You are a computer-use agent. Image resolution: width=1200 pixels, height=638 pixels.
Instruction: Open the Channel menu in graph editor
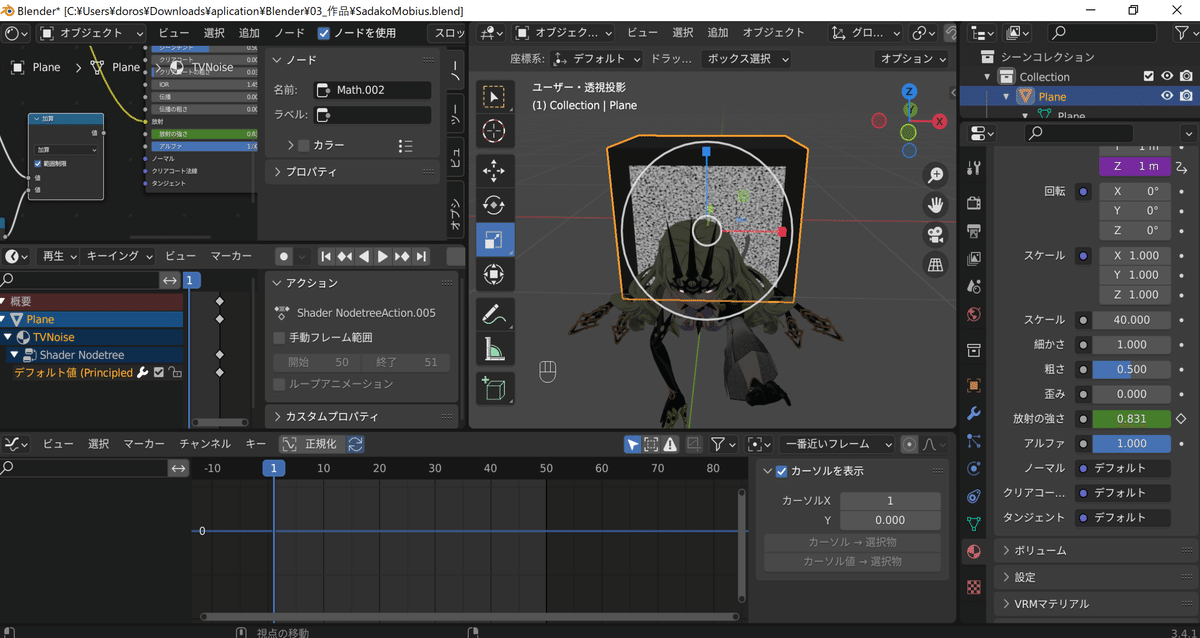[x=205, y=444]
